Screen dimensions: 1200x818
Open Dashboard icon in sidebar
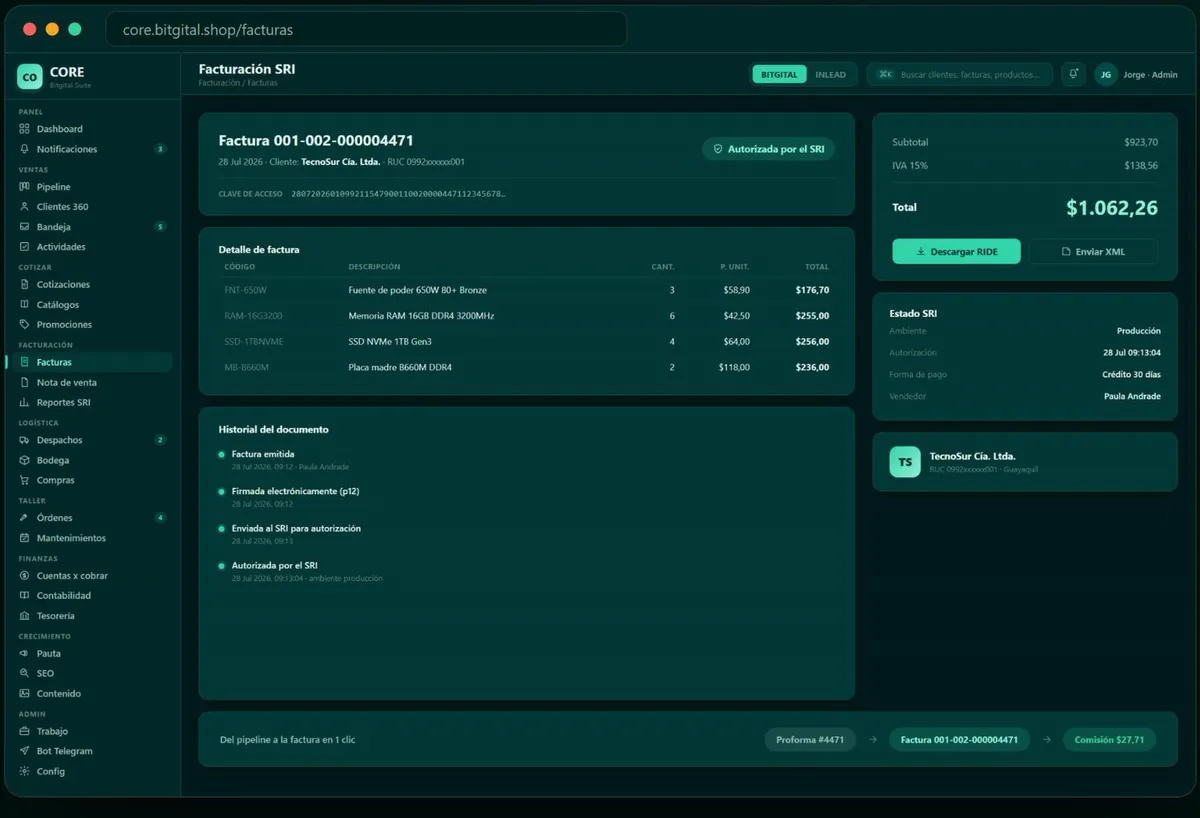[x=25, y=129]
